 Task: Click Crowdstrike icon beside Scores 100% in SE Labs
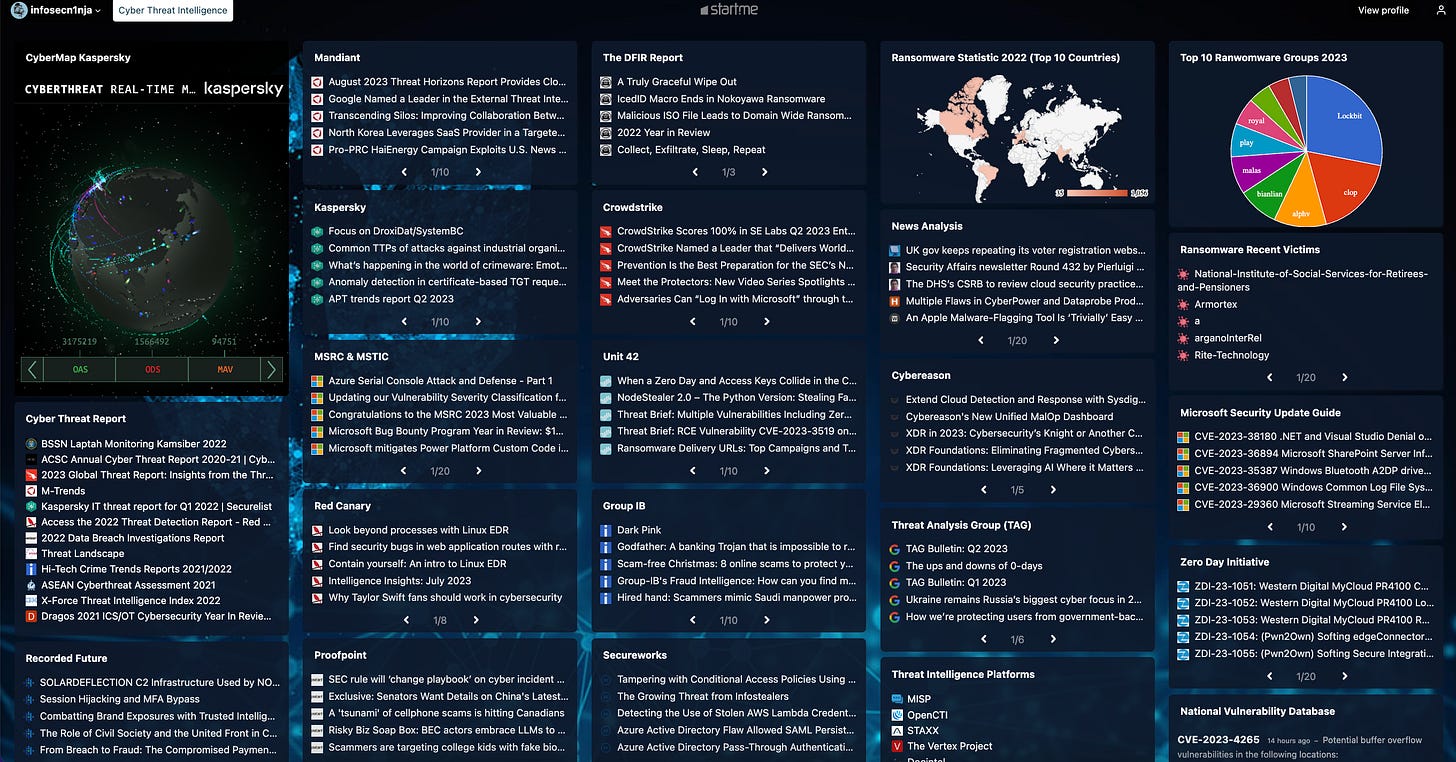[x=606, y=231]
